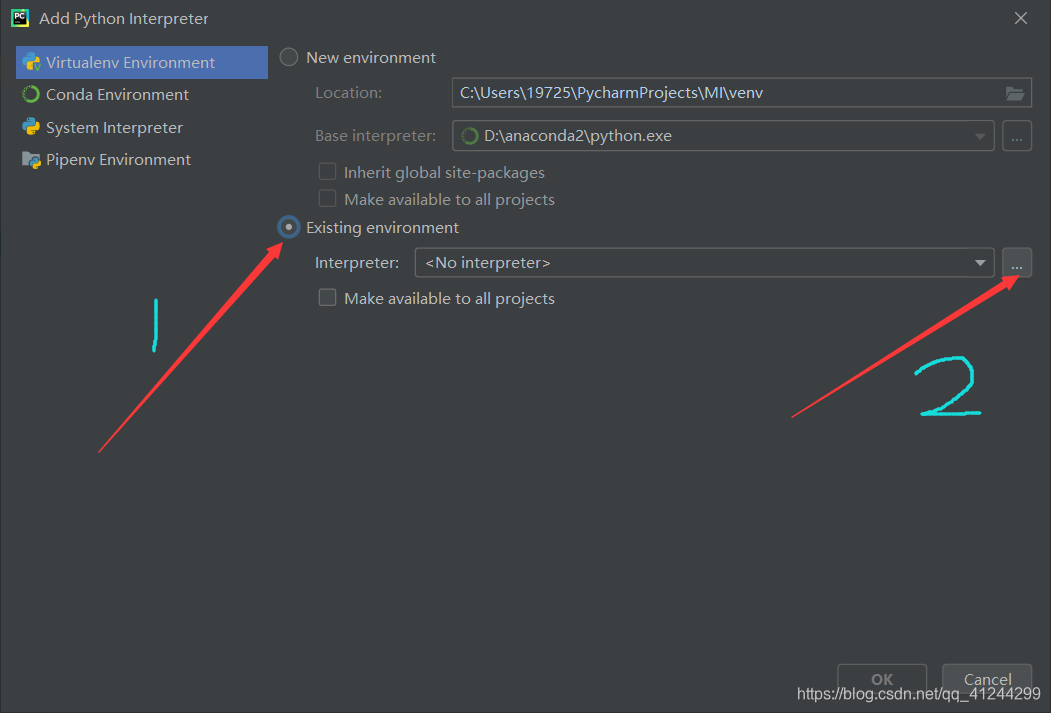This screenshot has width=1051, height=713.
Task: Click the Cancel button
Action: (x=986, y=679)
